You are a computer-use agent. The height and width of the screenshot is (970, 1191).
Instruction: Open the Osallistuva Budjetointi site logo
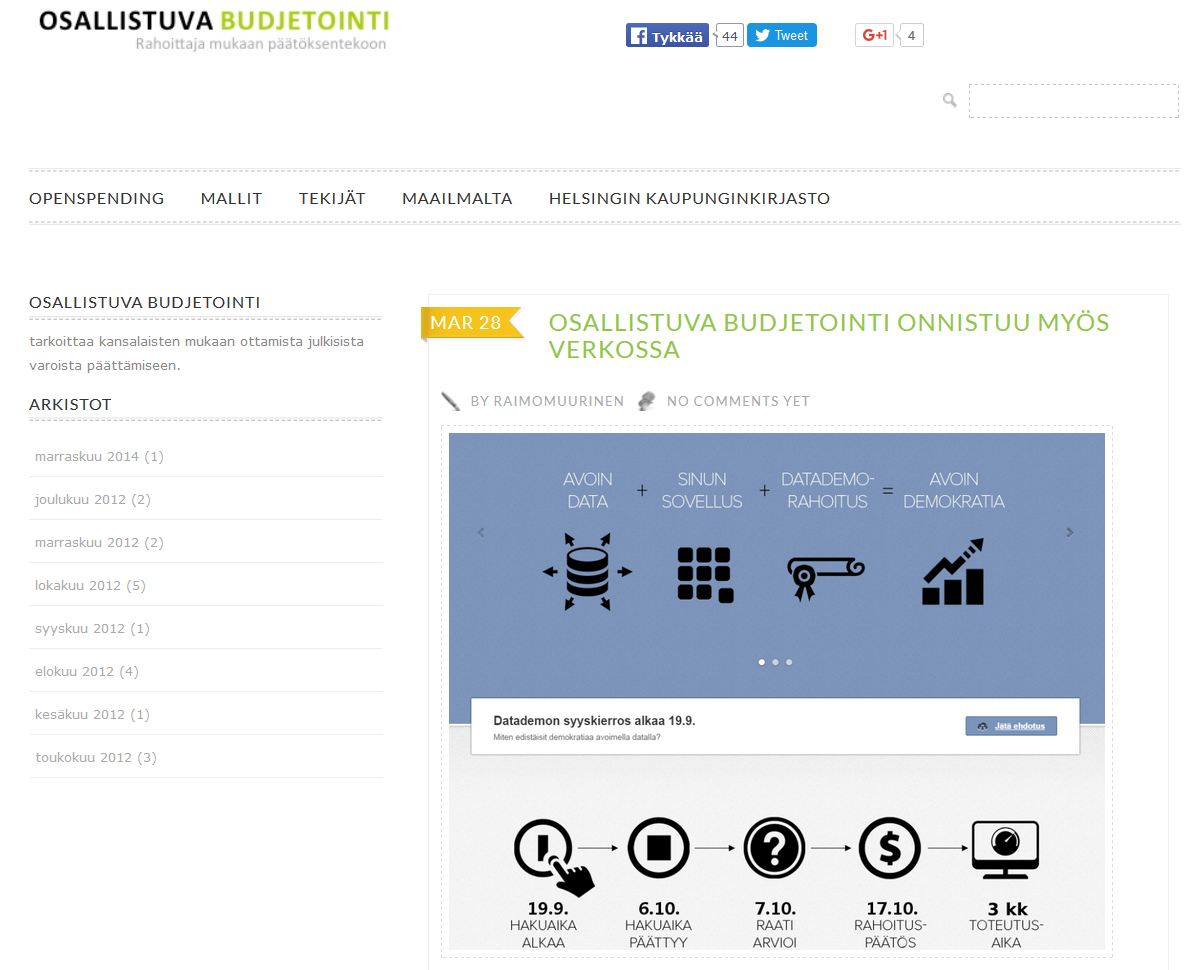tap(213, 30)
